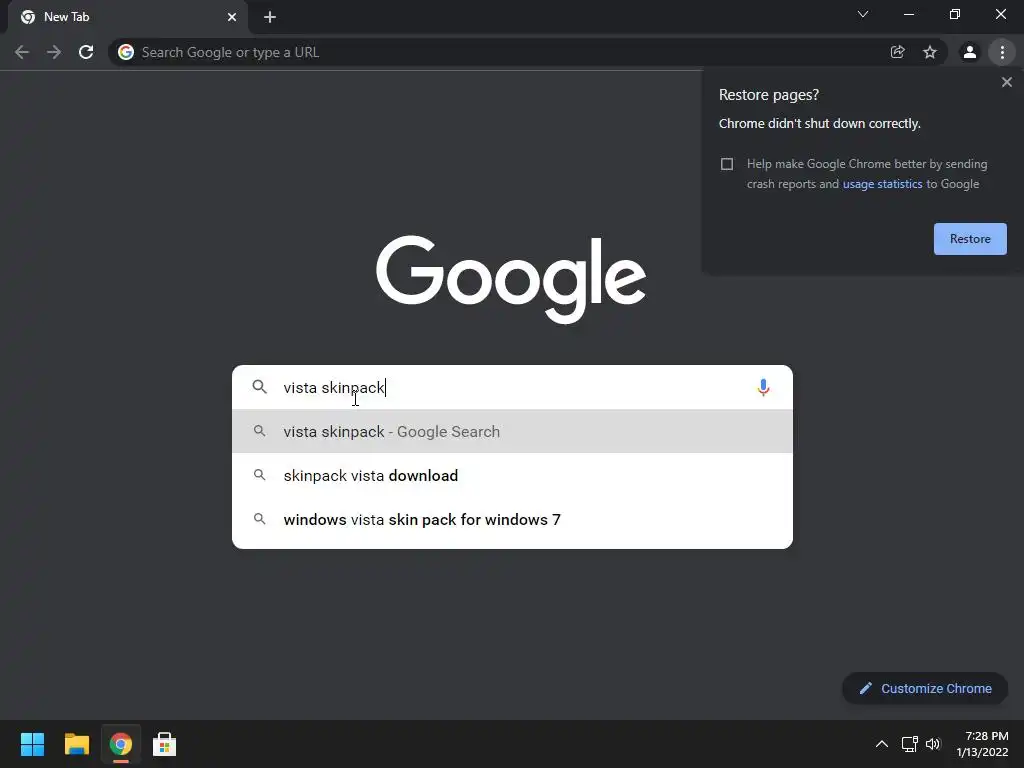Image resolution: width=1024 pixels, height=768 pixels.
Task: Open the Chrome profile icon
Action: coord(970,52)
